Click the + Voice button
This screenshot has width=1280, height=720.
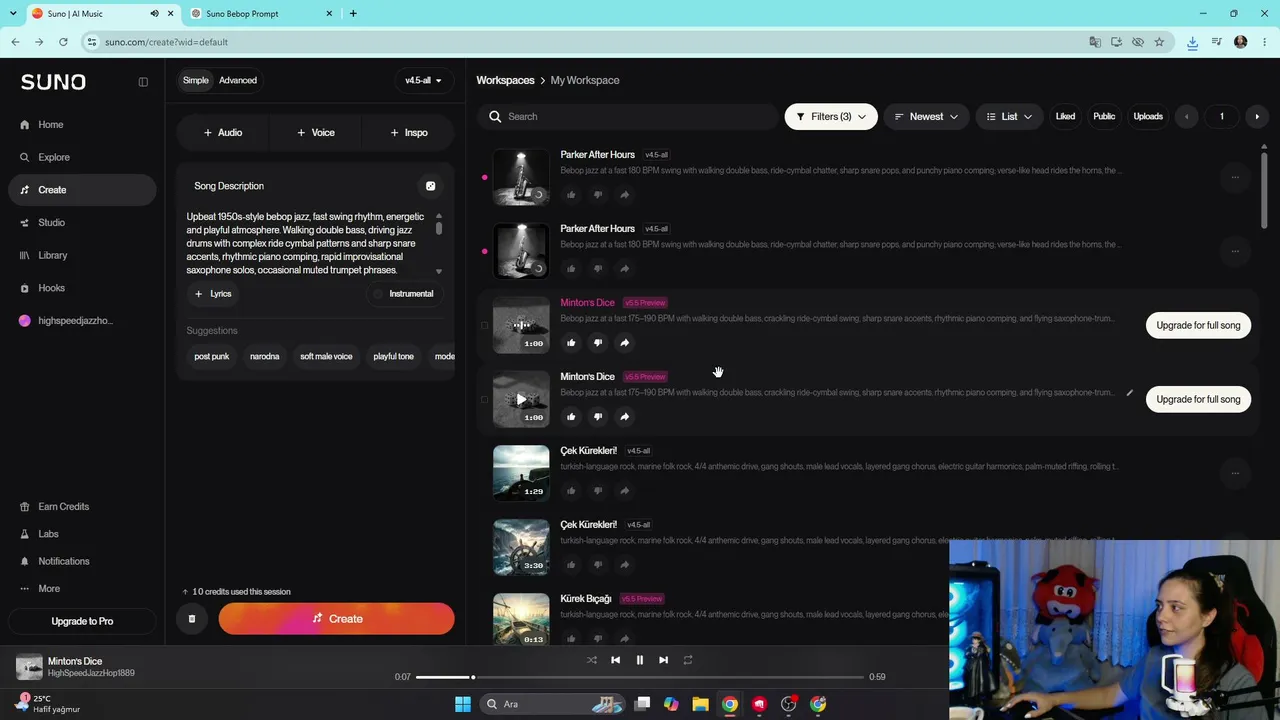[x=315, y=133]
